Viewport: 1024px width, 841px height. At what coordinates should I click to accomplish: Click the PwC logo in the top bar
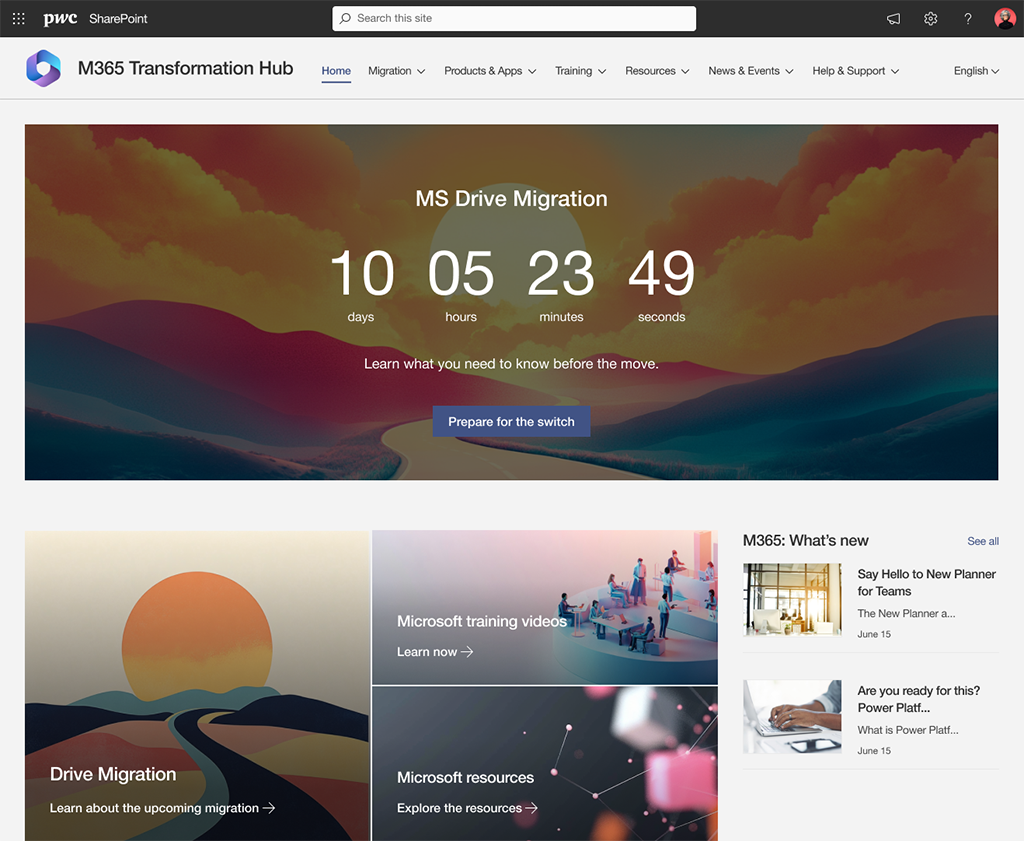pyautogui.click(x=60, y=18)
